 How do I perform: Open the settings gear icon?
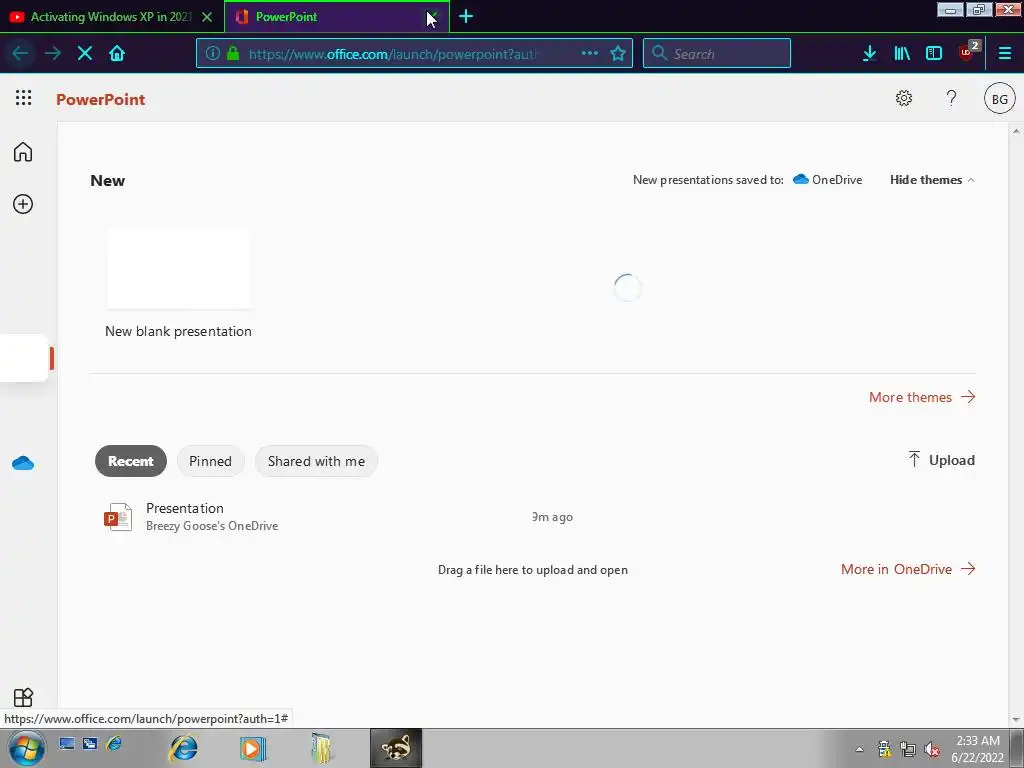point(904,98)
